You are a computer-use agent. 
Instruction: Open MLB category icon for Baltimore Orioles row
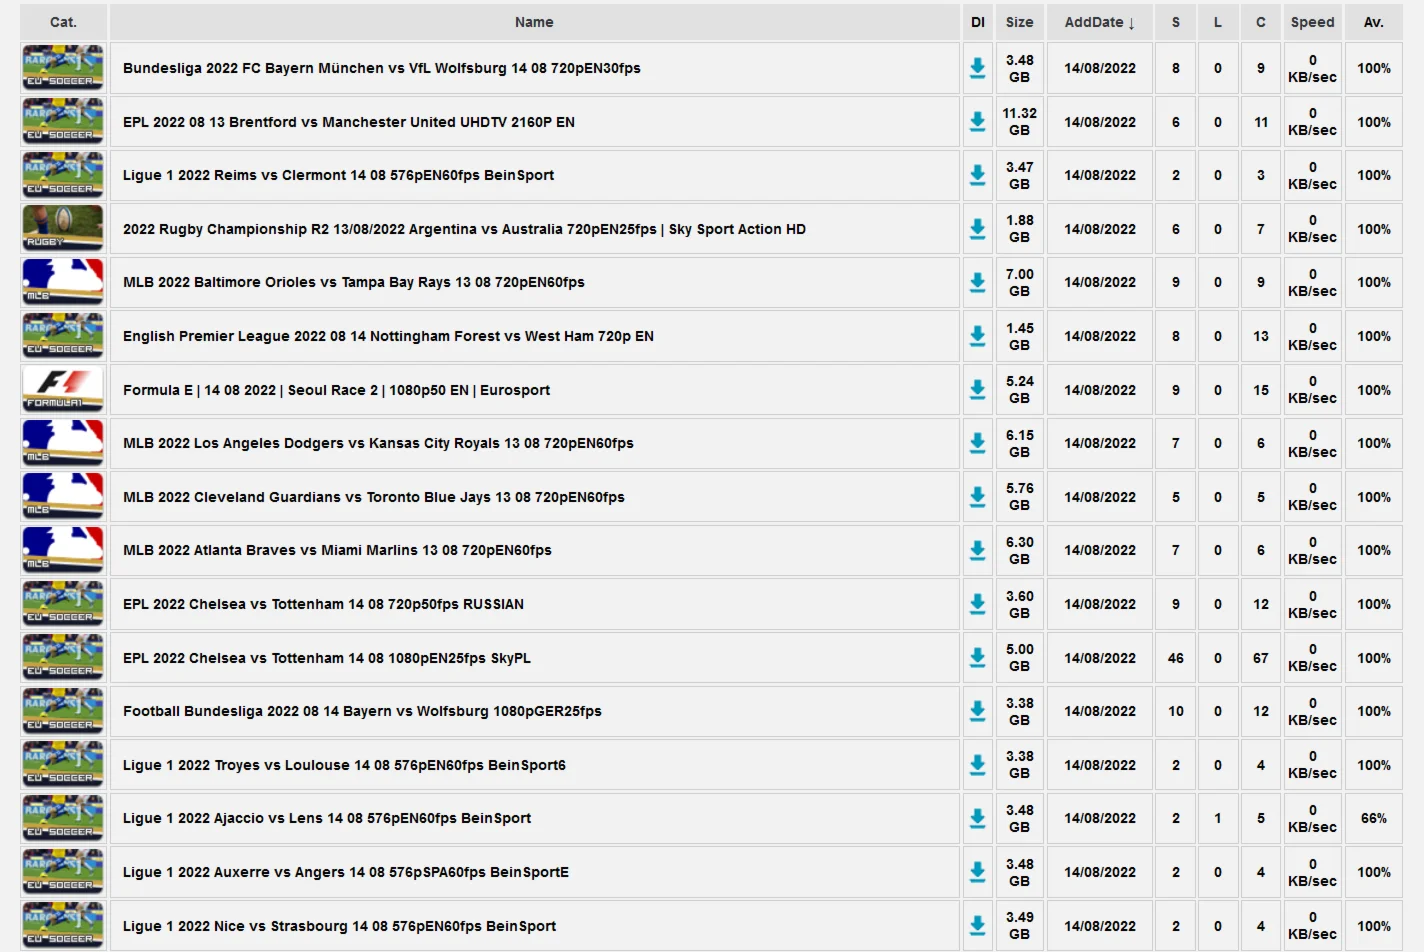(x=63, y=282)
